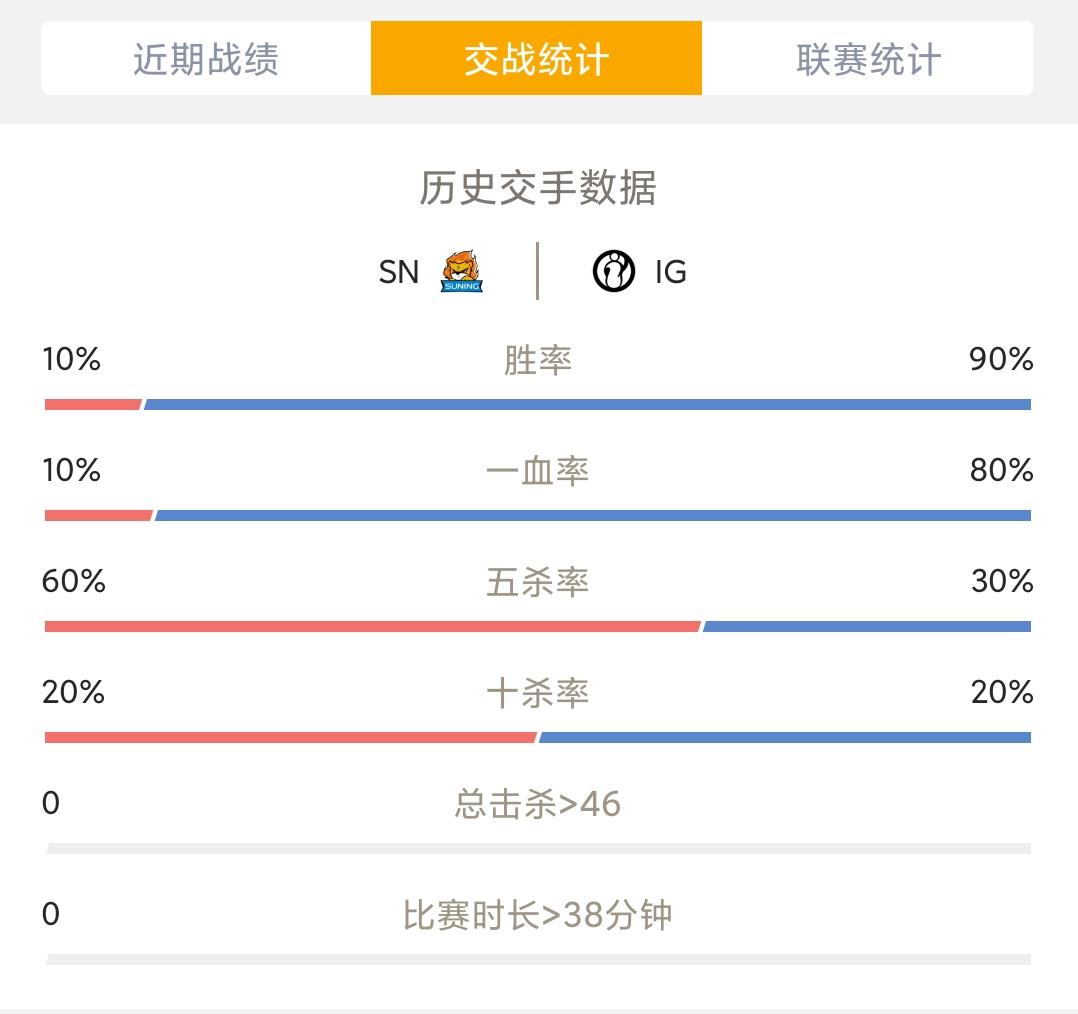Click the red 五杀率 bar segment
Viewport: 1078px width, 1014px height.
[373, 626]
